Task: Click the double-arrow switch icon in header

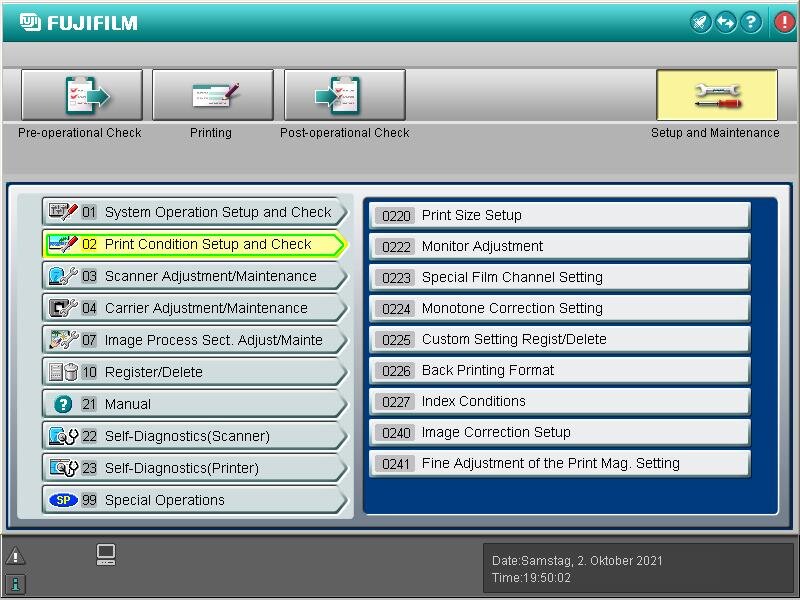Action: [726, 23]
